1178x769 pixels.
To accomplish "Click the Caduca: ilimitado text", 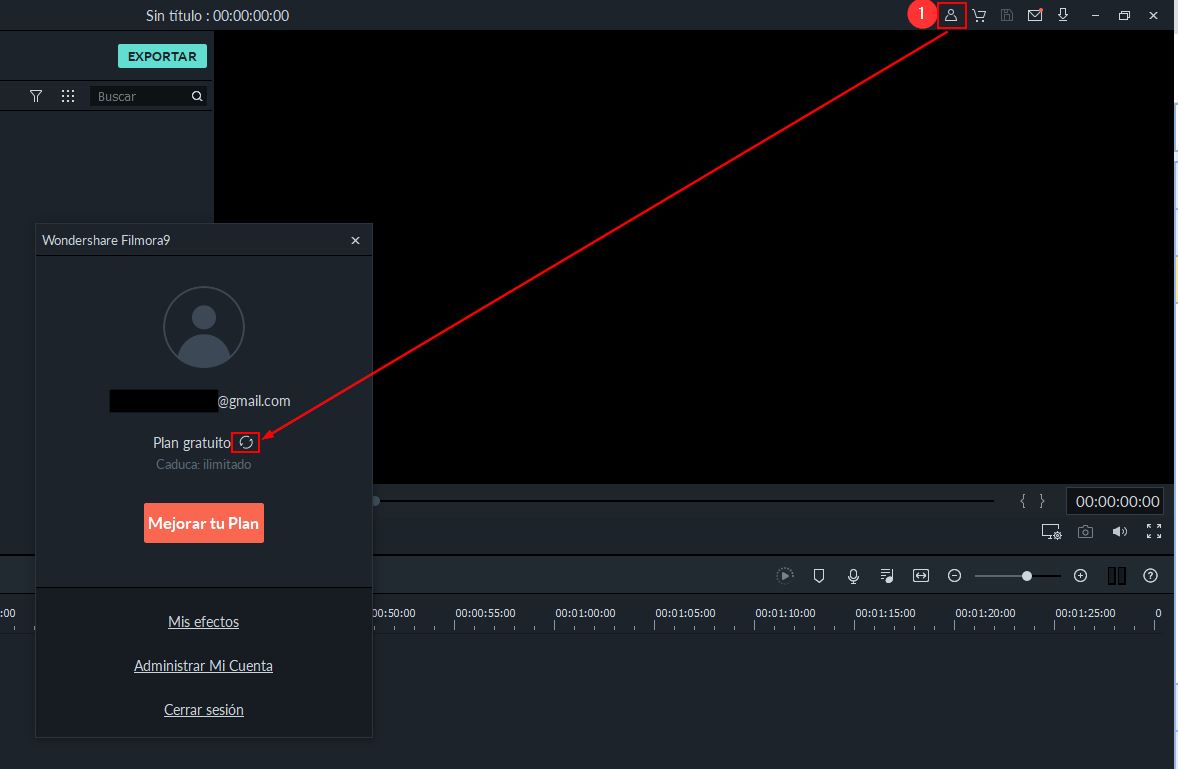I will (204, 465).
